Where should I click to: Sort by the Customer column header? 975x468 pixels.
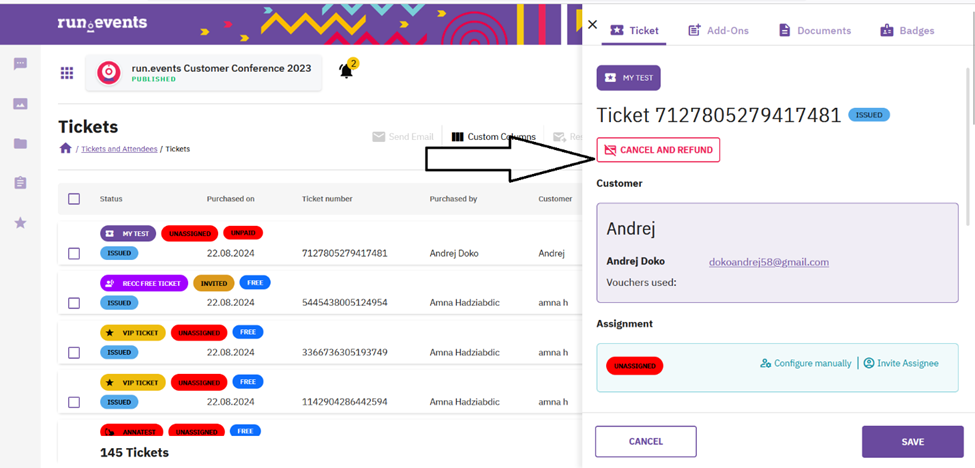tap(555, 199)
